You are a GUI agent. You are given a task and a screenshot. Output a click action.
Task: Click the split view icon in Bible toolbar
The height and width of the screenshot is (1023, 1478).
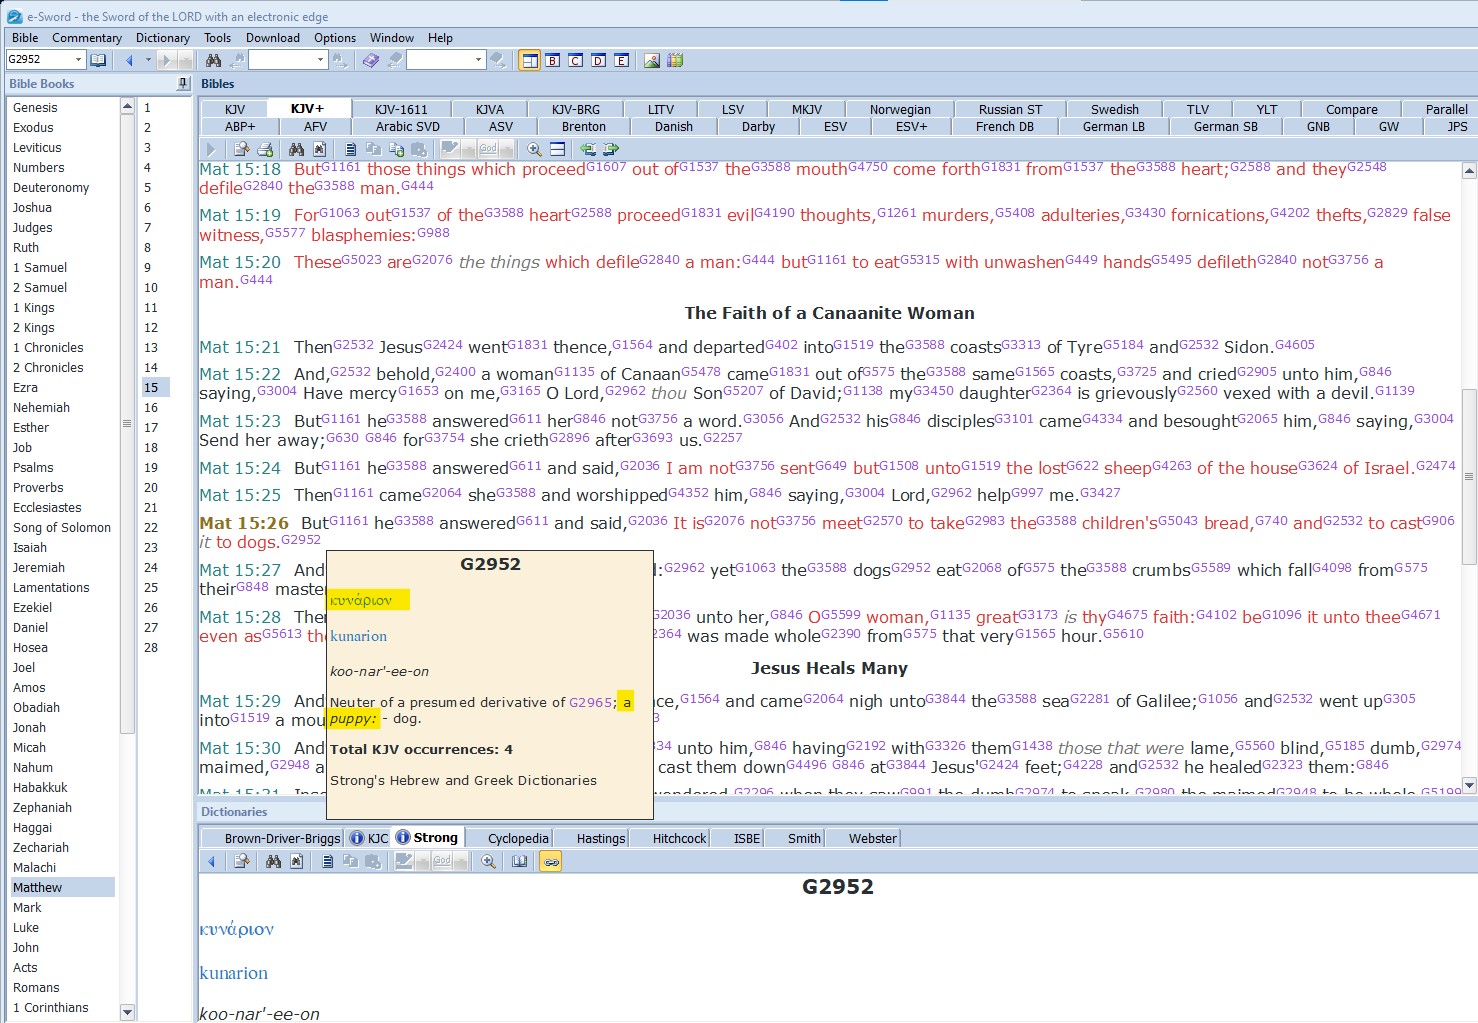click(x=557, y=149)
